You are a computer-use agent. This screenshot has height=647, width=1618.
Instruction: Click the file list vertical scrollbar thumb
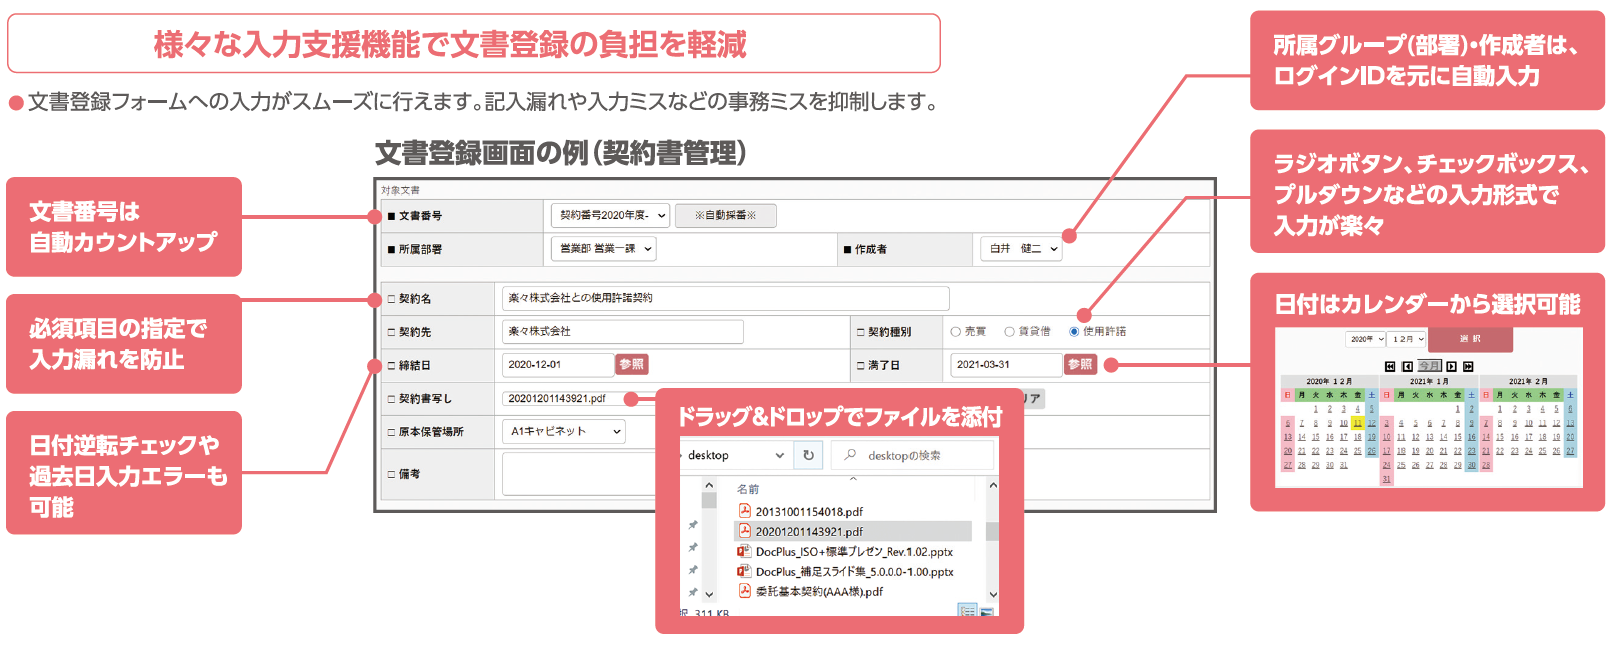[x=992, y=531]
